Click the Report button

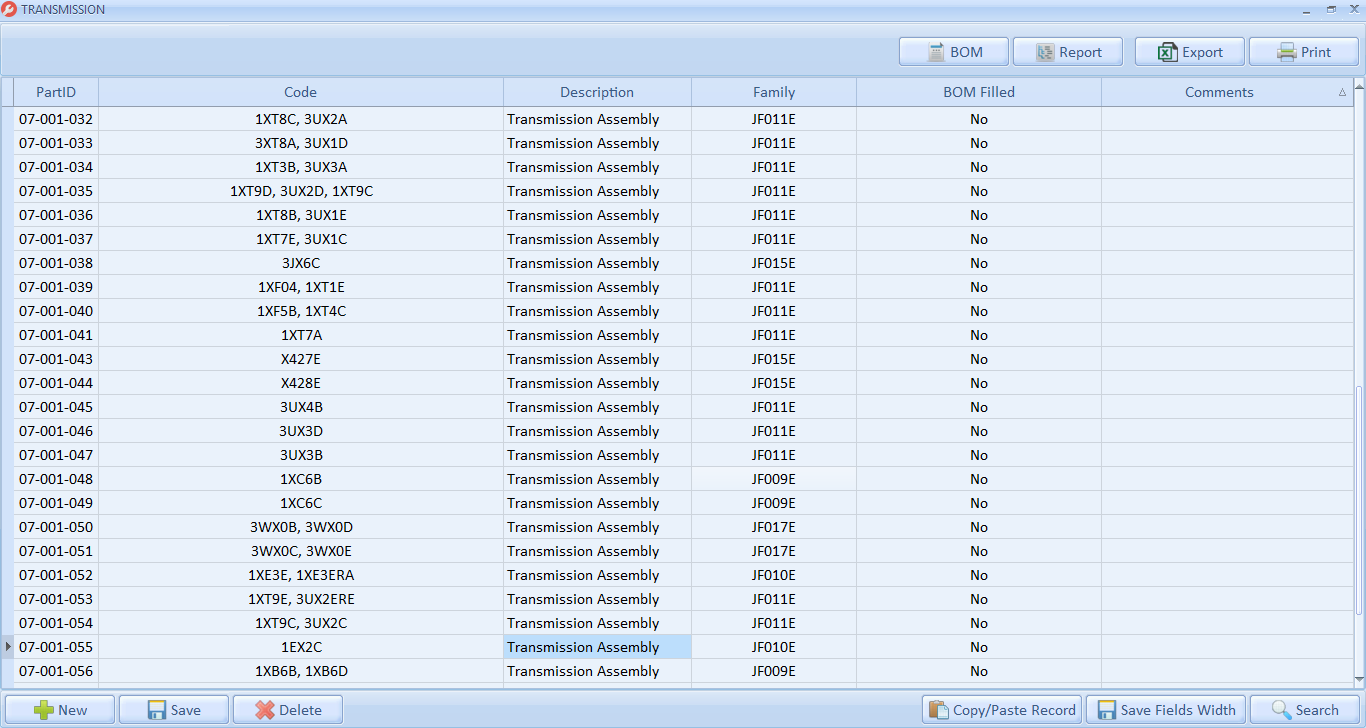click(x=1068, y=52)
